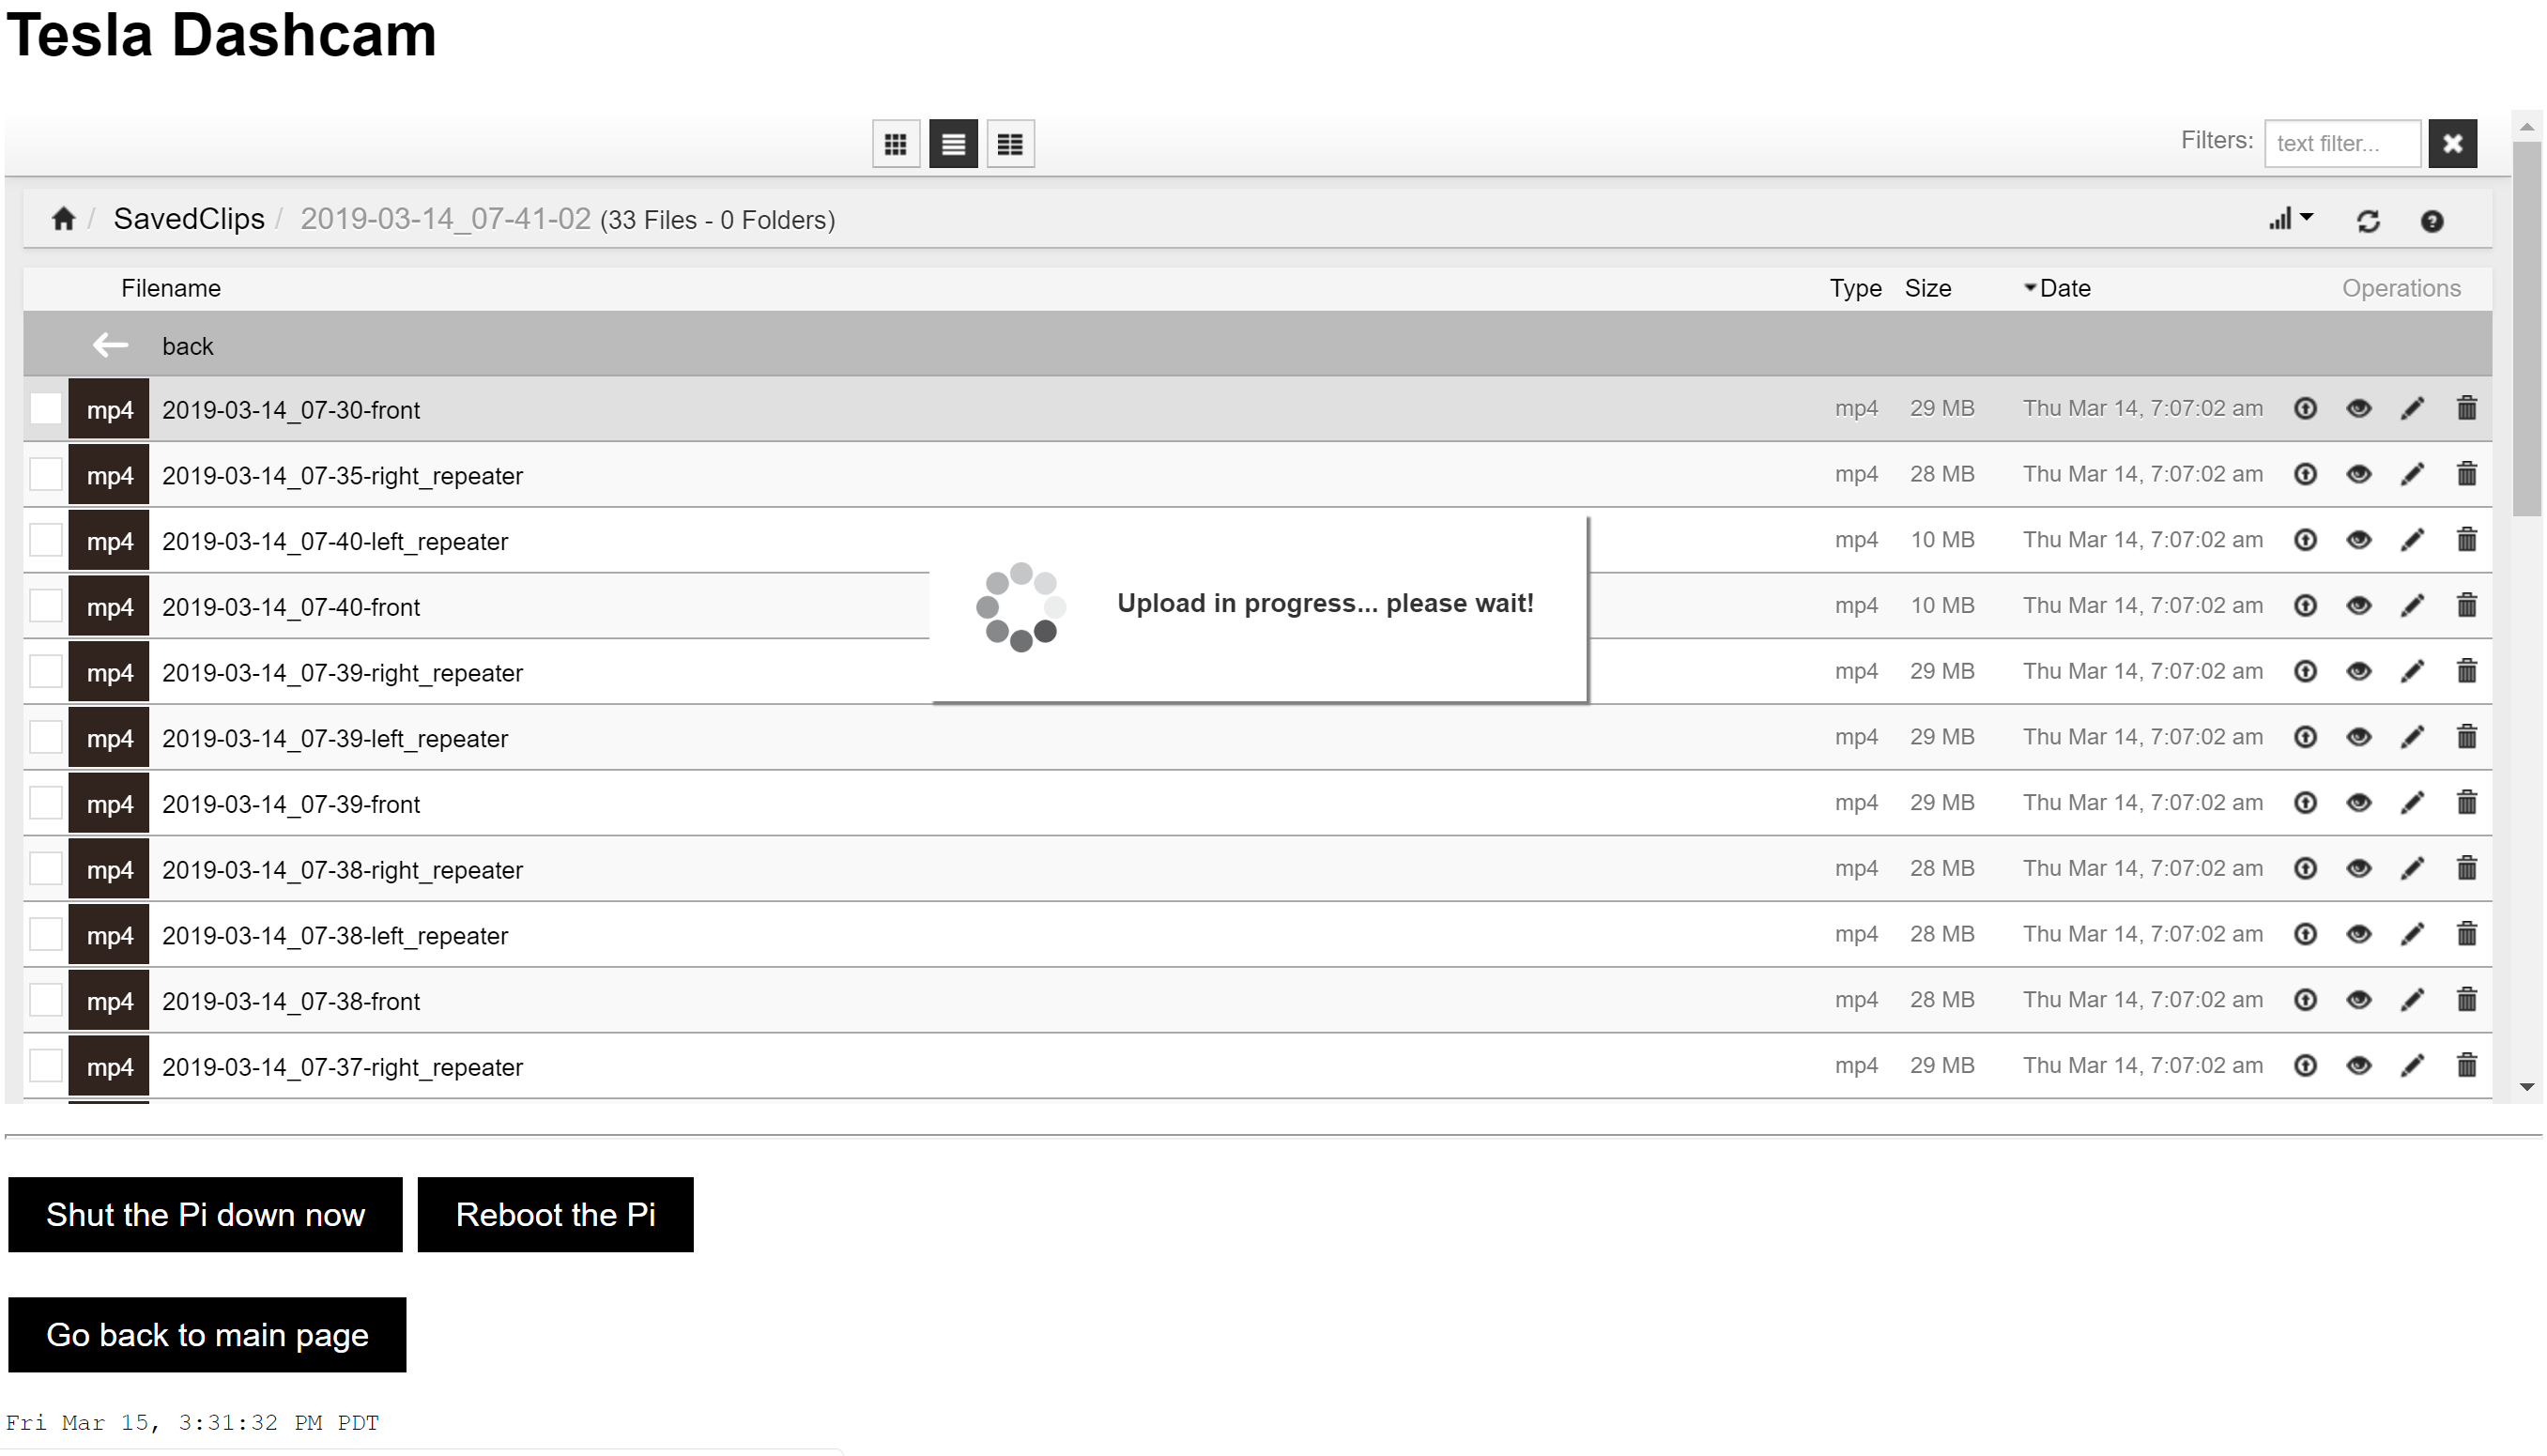Select the list view icon

click(x=953, y=144)
